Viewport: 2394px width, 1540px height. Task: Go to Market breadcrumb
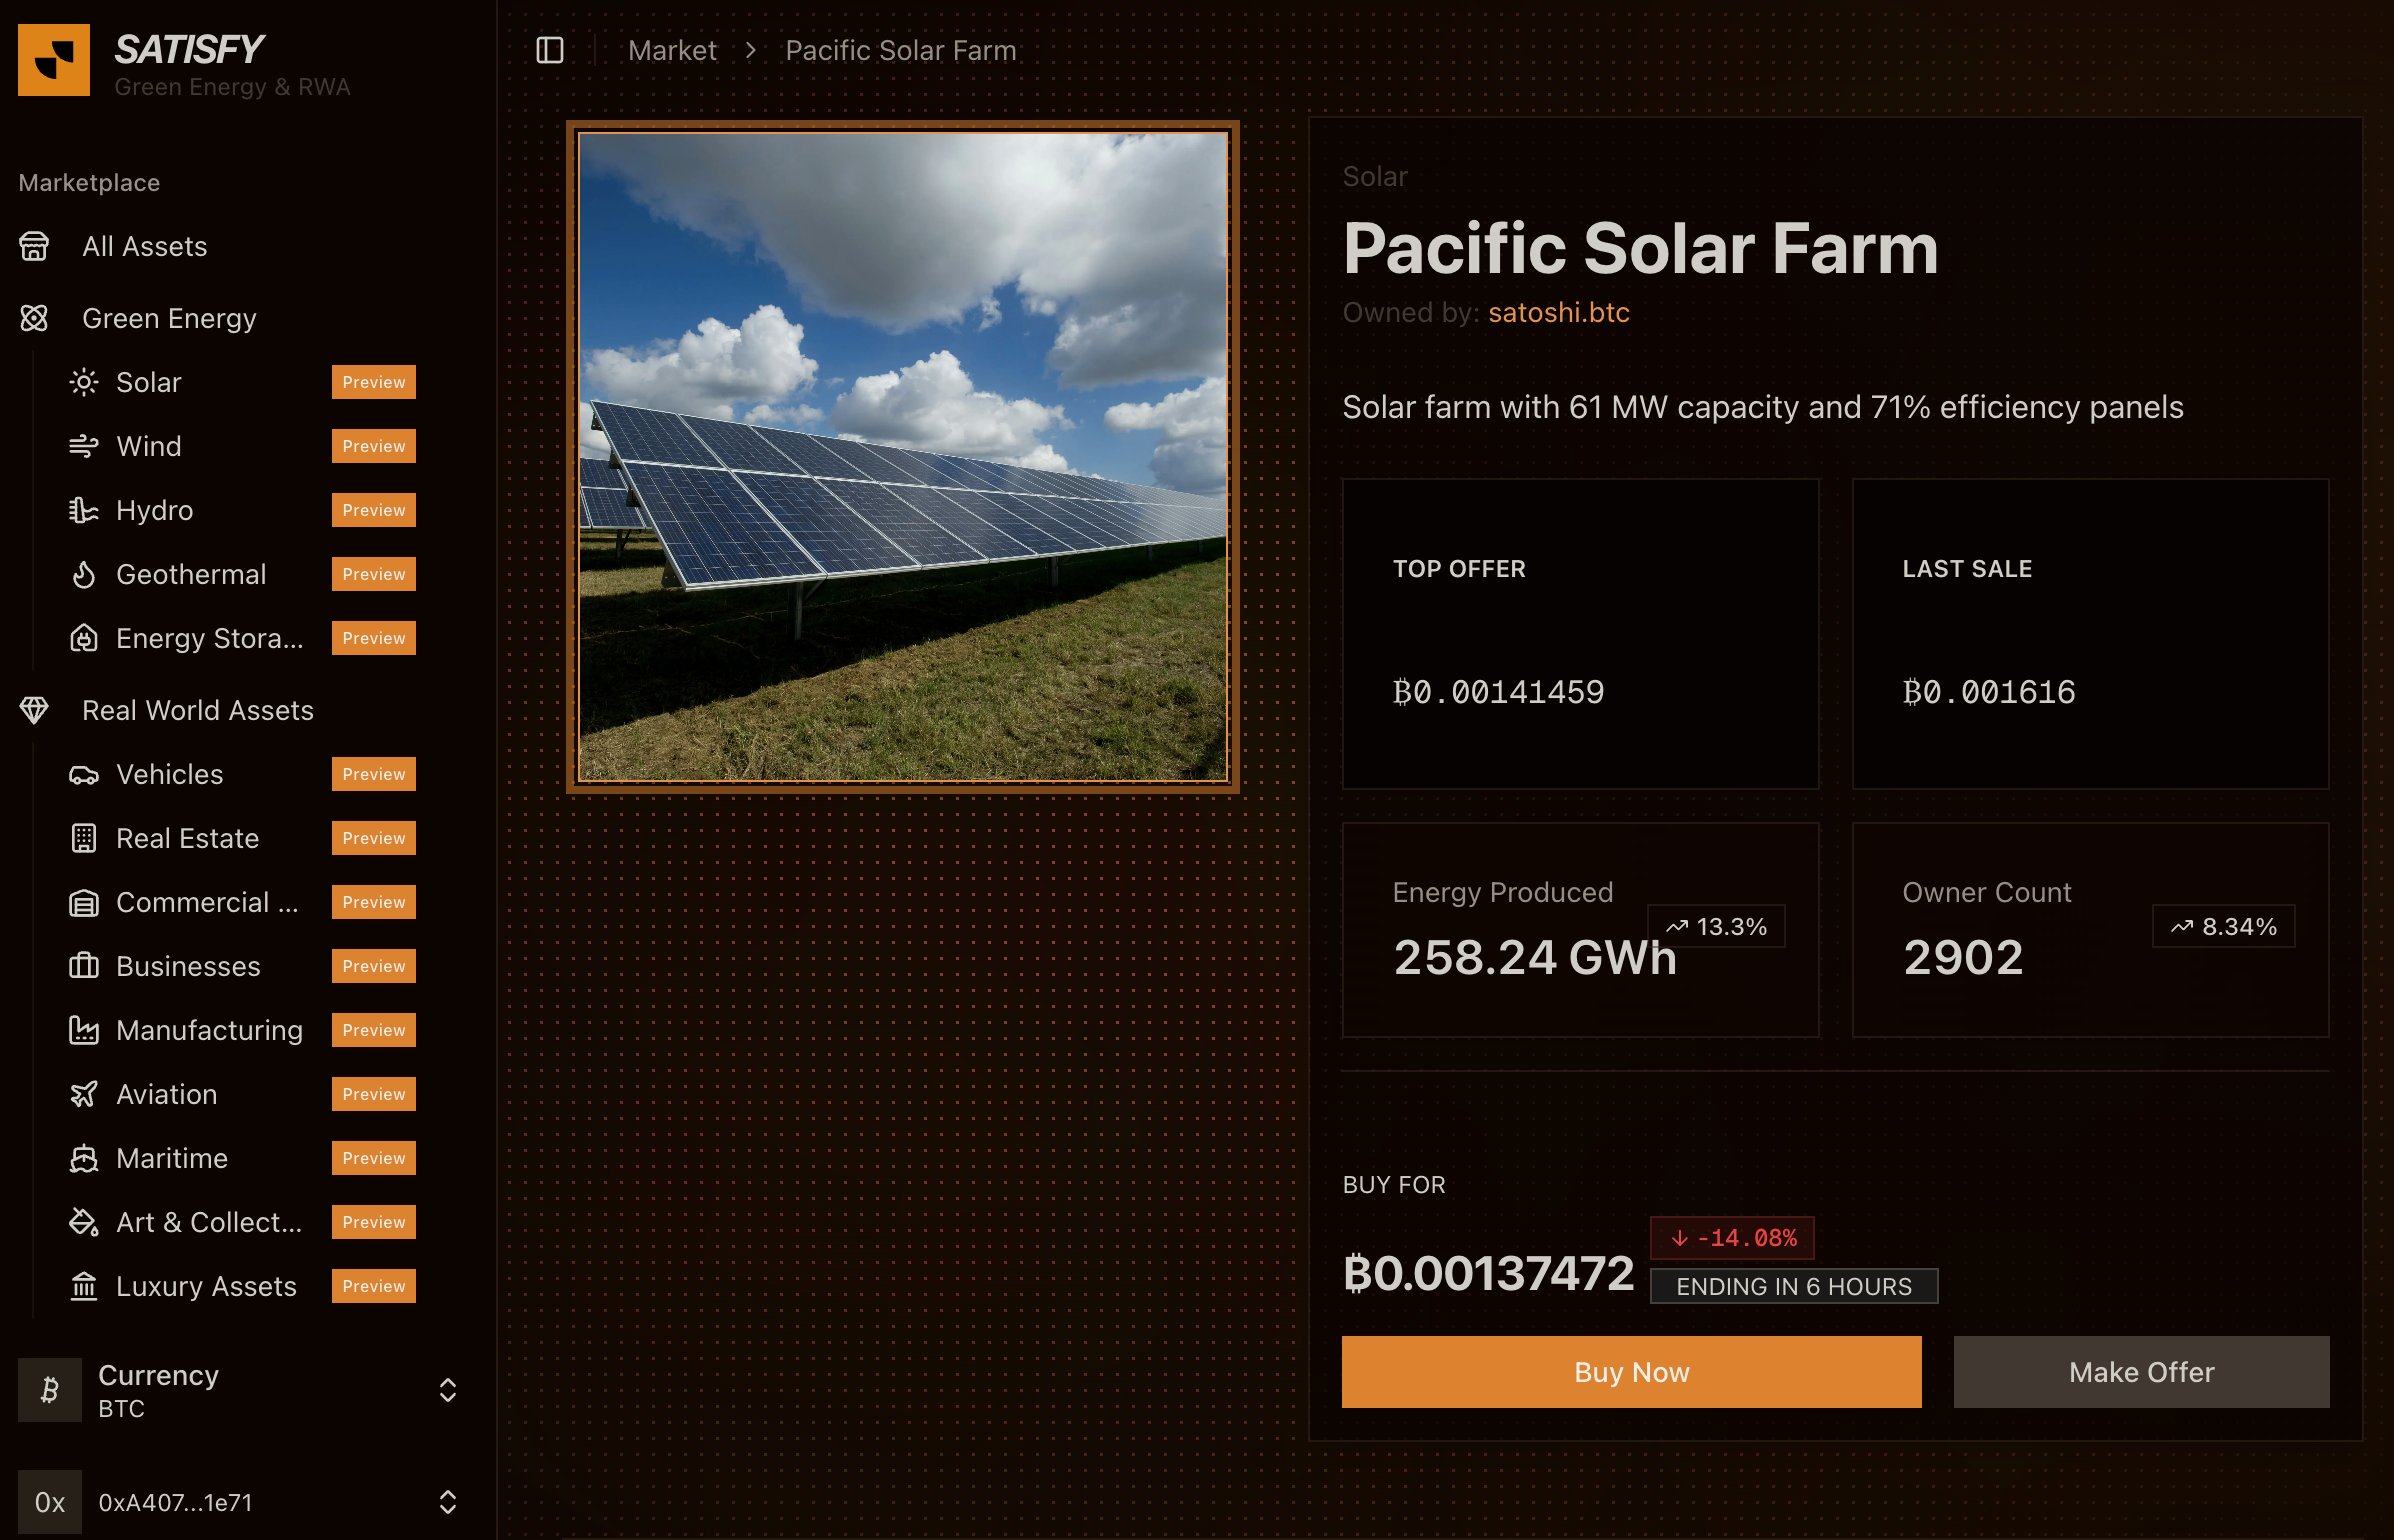672,50
